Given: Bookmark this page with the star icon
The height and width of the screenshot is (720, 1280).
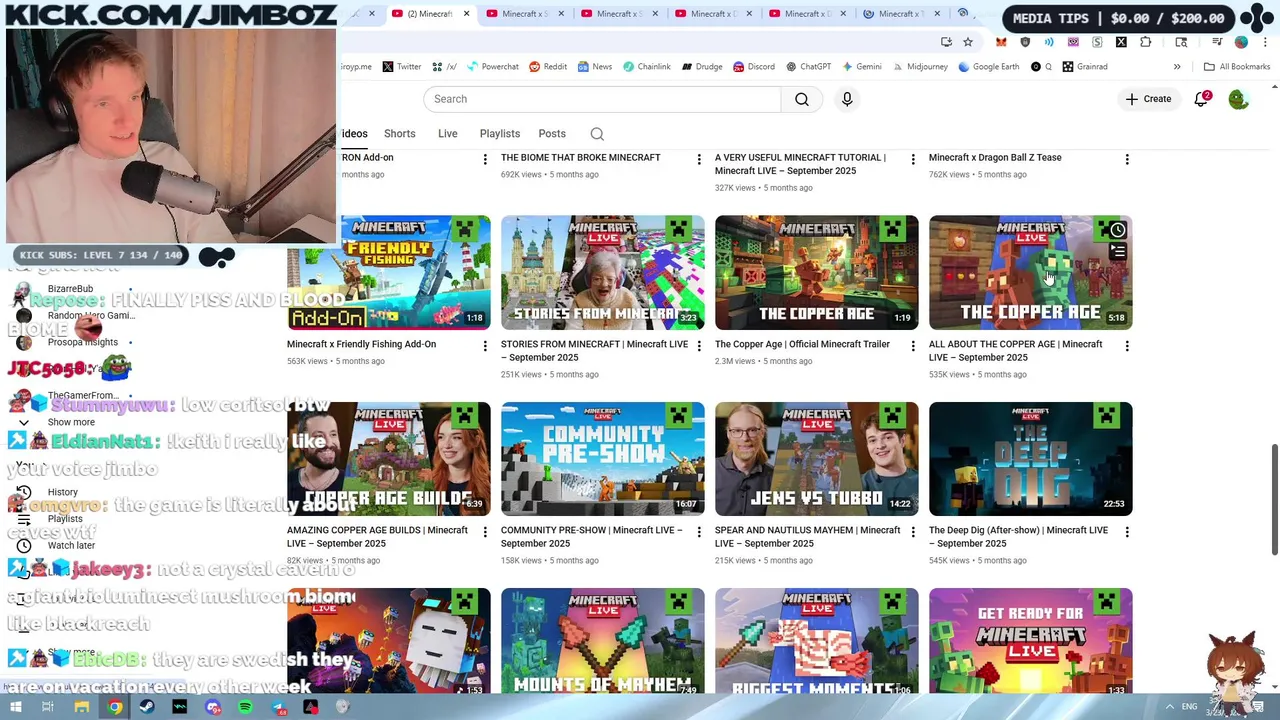Looking at the screenshot, I should [x=968, y=42].
